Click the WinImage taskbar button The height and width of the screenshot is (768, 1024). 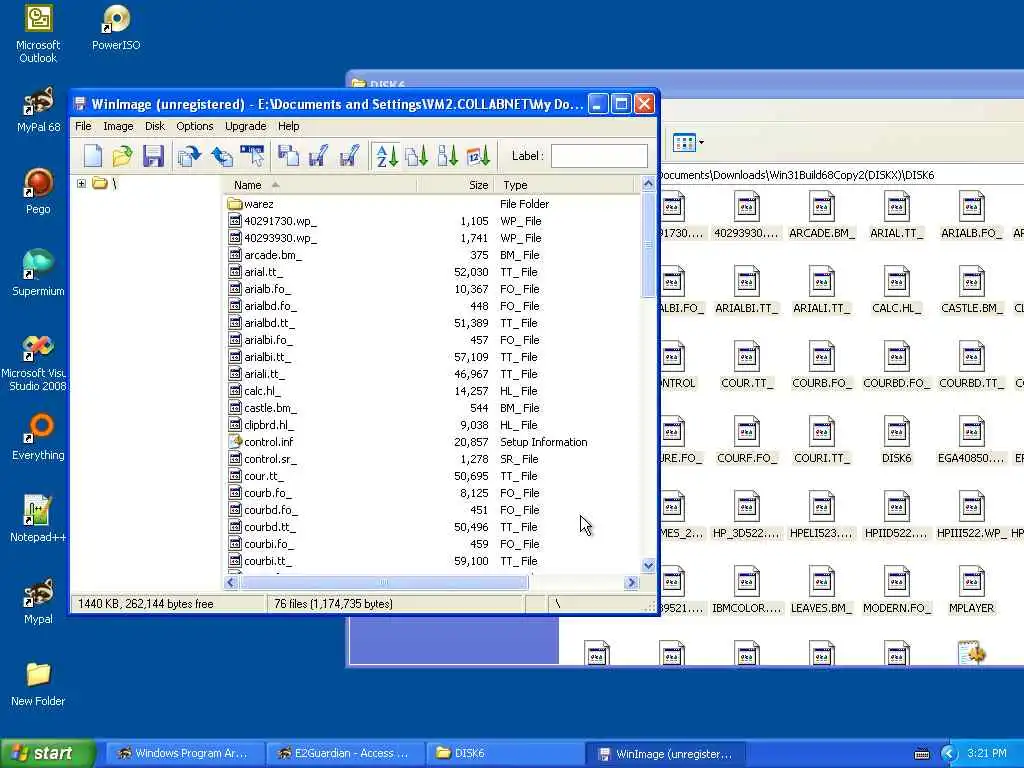click(x=665, y=754)
